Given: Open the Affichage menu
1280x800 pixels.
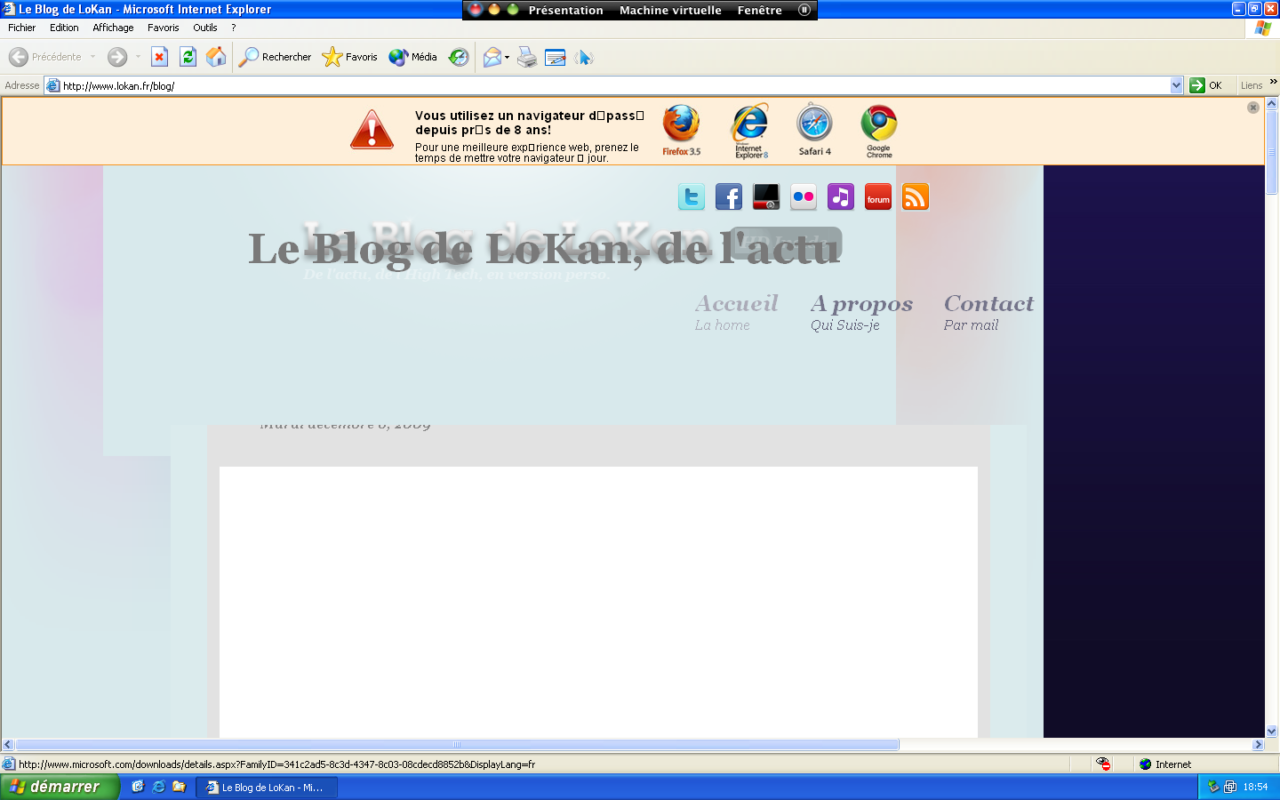Looking at the screenshot, I should (113, 28).
